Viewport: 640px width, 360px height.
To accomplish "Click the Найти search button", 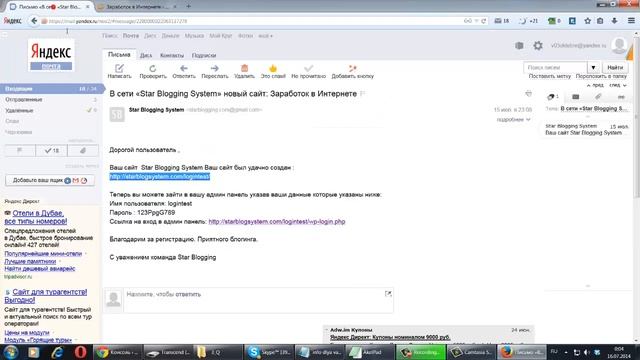I will pos(615,67).
